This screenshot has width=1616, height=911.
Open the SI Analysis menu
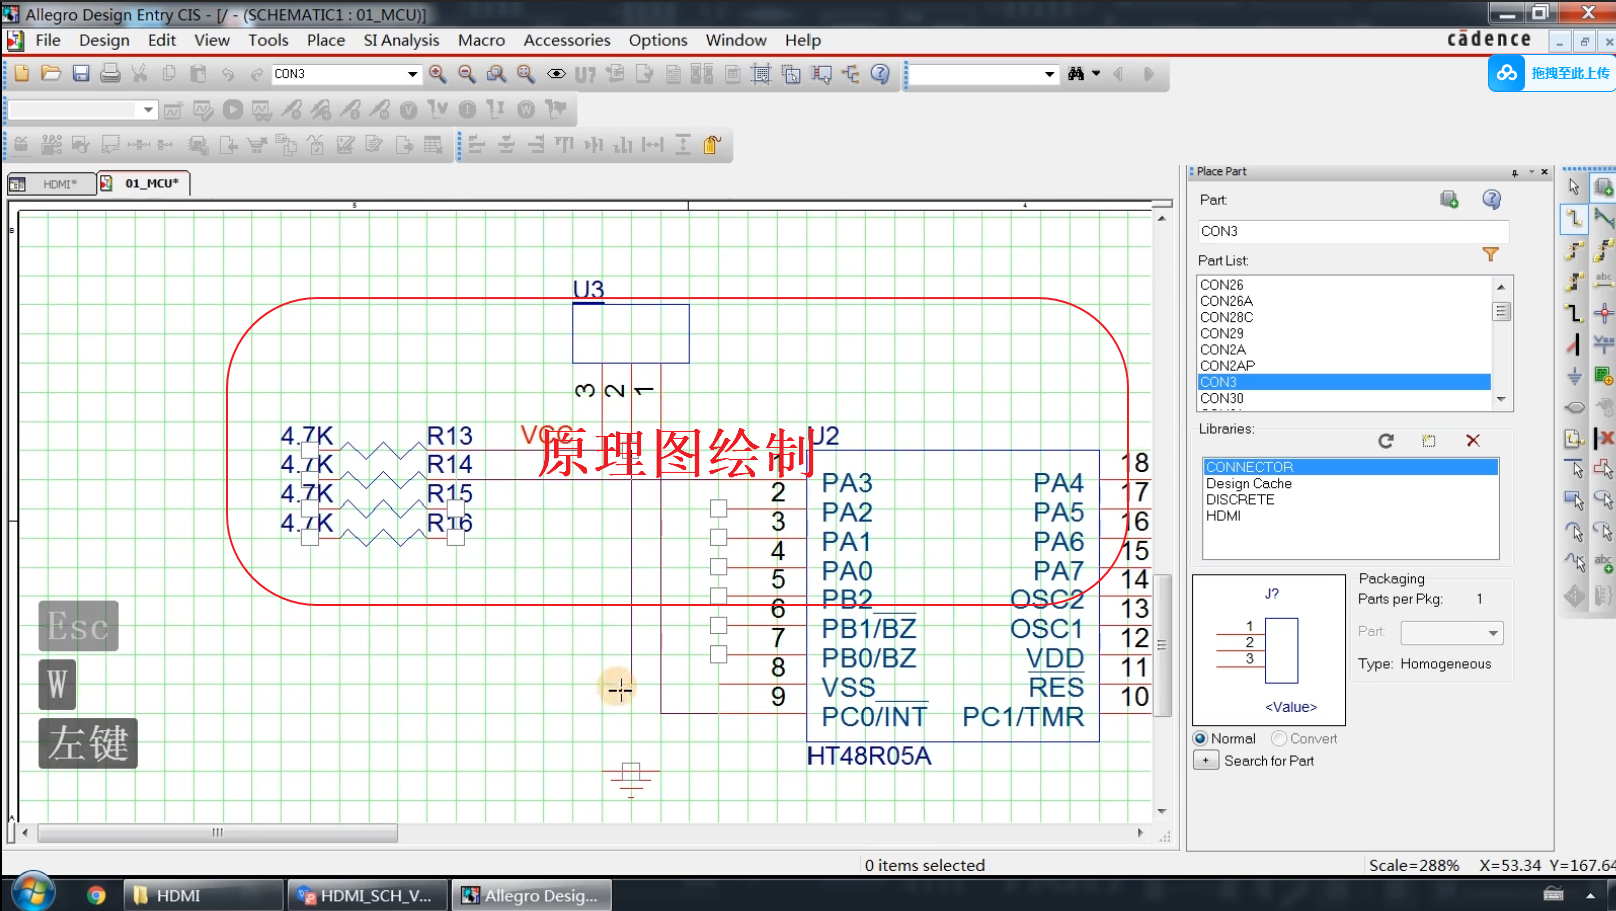(401, 40)
